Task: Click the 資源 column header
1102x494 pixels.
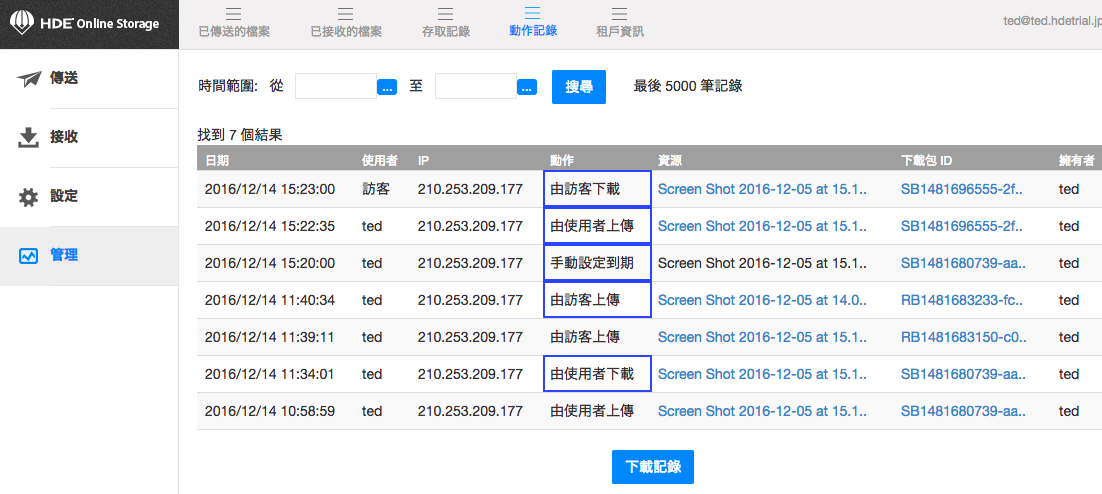Action: 670,161
